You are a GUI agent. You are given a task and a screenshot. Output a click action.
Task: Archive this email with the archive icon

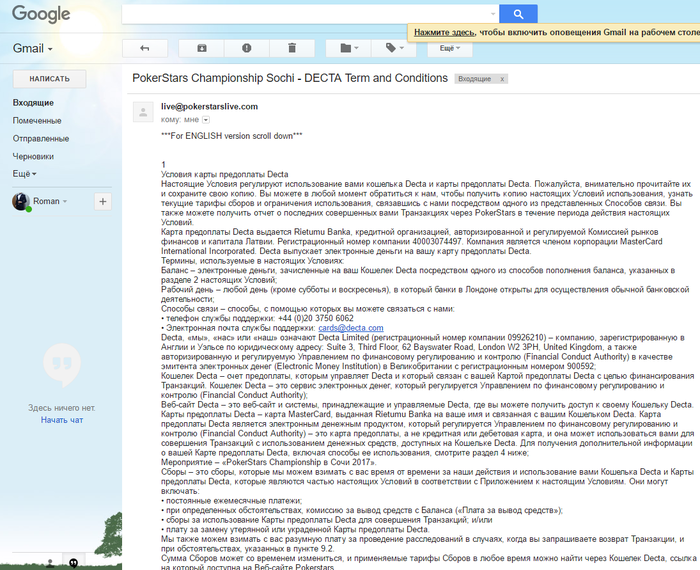202,48
